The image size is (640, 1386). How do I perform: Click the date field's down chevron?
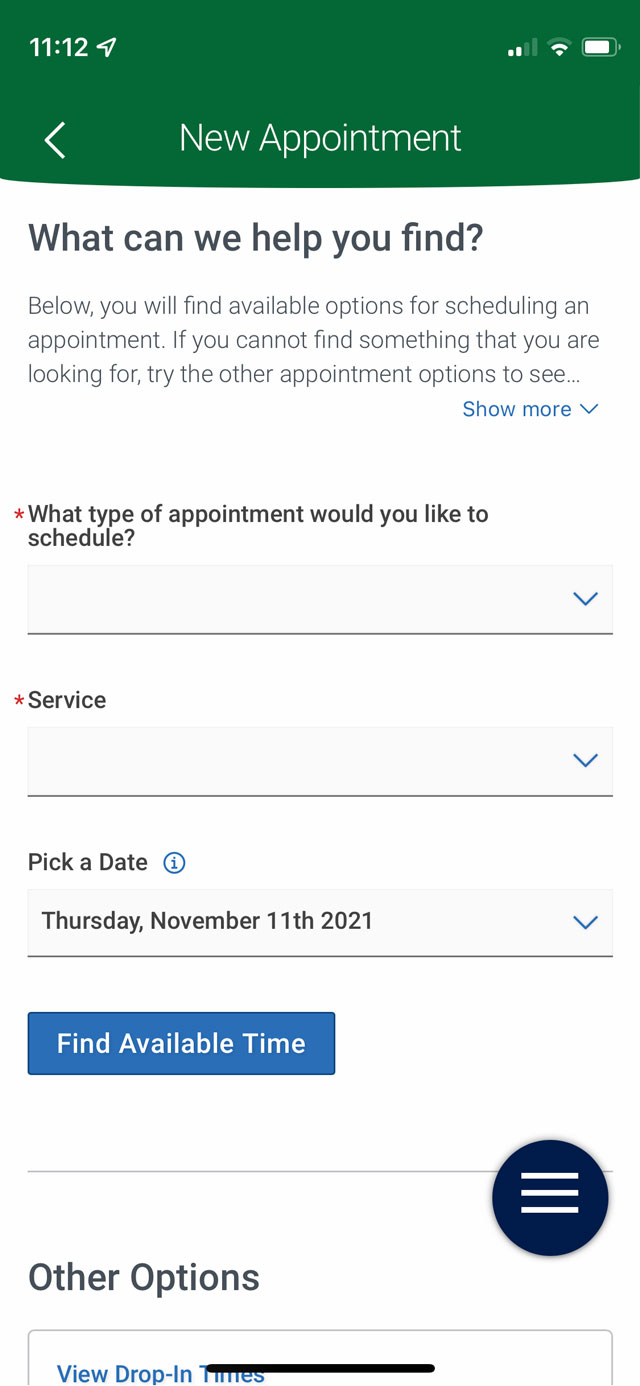(585, 922)
